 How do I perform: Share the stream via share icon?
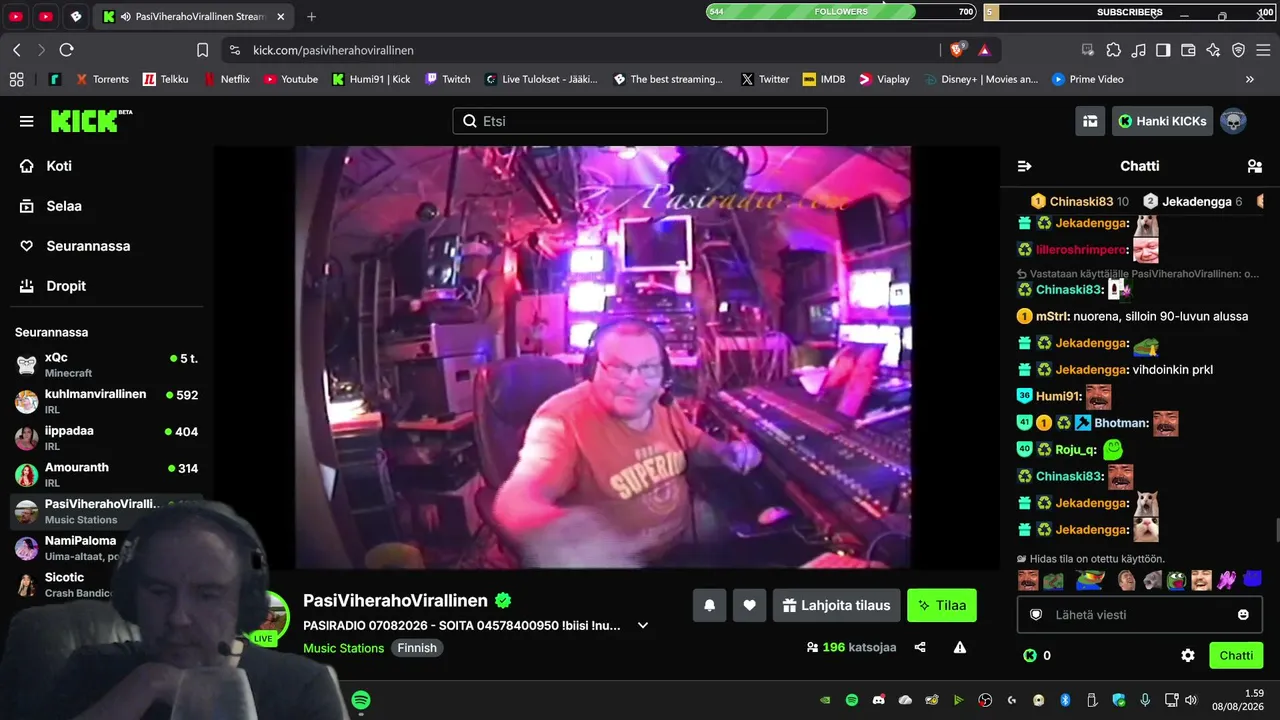920,647
